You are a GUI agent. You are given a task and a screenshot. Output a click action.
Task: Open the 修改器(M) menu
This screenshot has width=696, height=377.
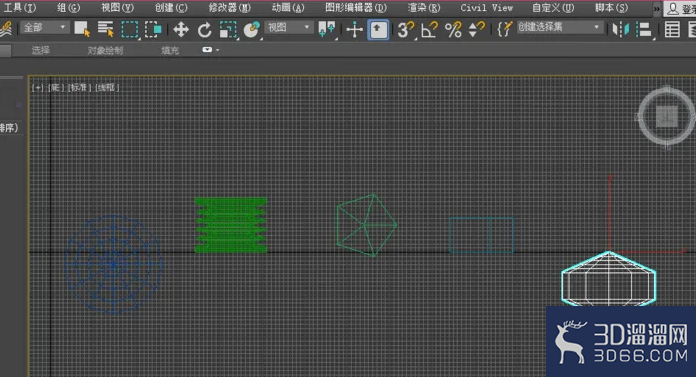[x=229, y=8]
